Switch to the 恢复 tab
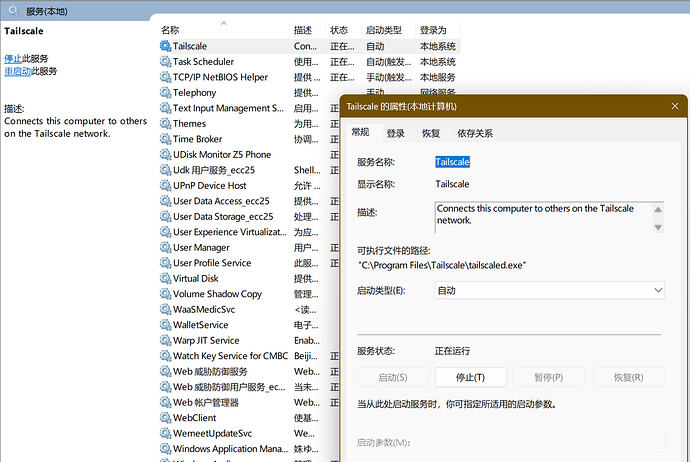The width and height of the screenshot is (690, 462). [x=431, y=133]
